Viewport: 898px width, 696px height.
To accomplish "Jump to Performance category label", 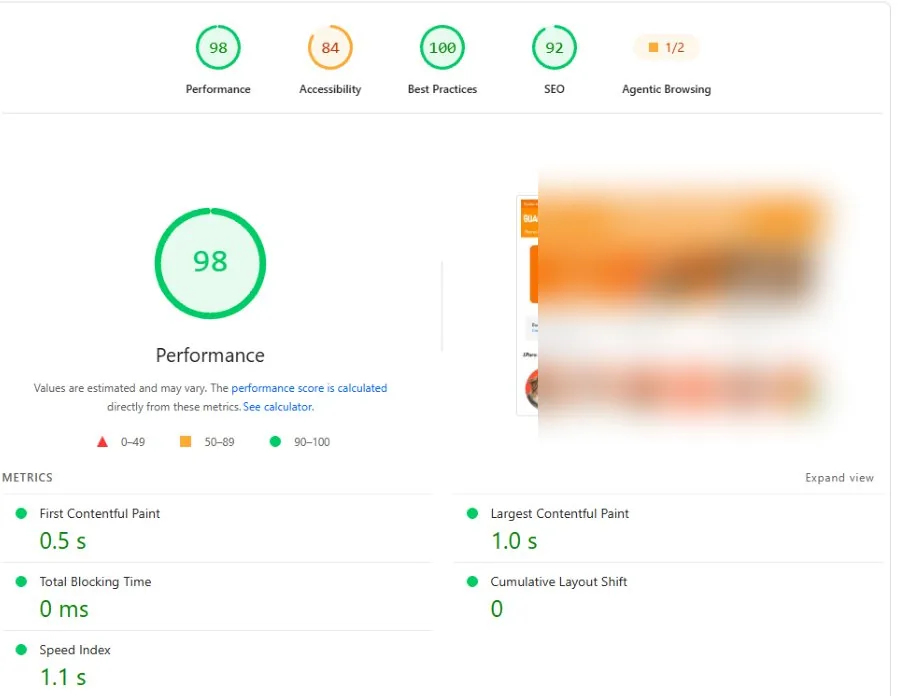I will click(x=218, y=89).
